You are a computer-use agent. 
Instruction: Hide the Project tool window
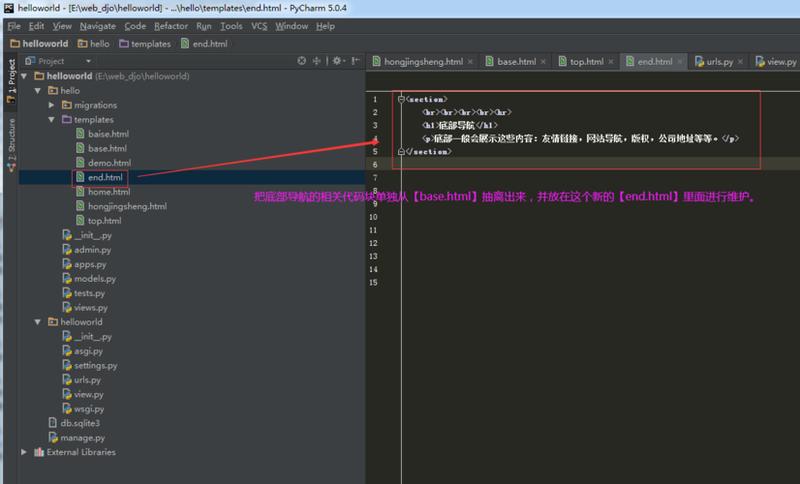tap(356, 61)
